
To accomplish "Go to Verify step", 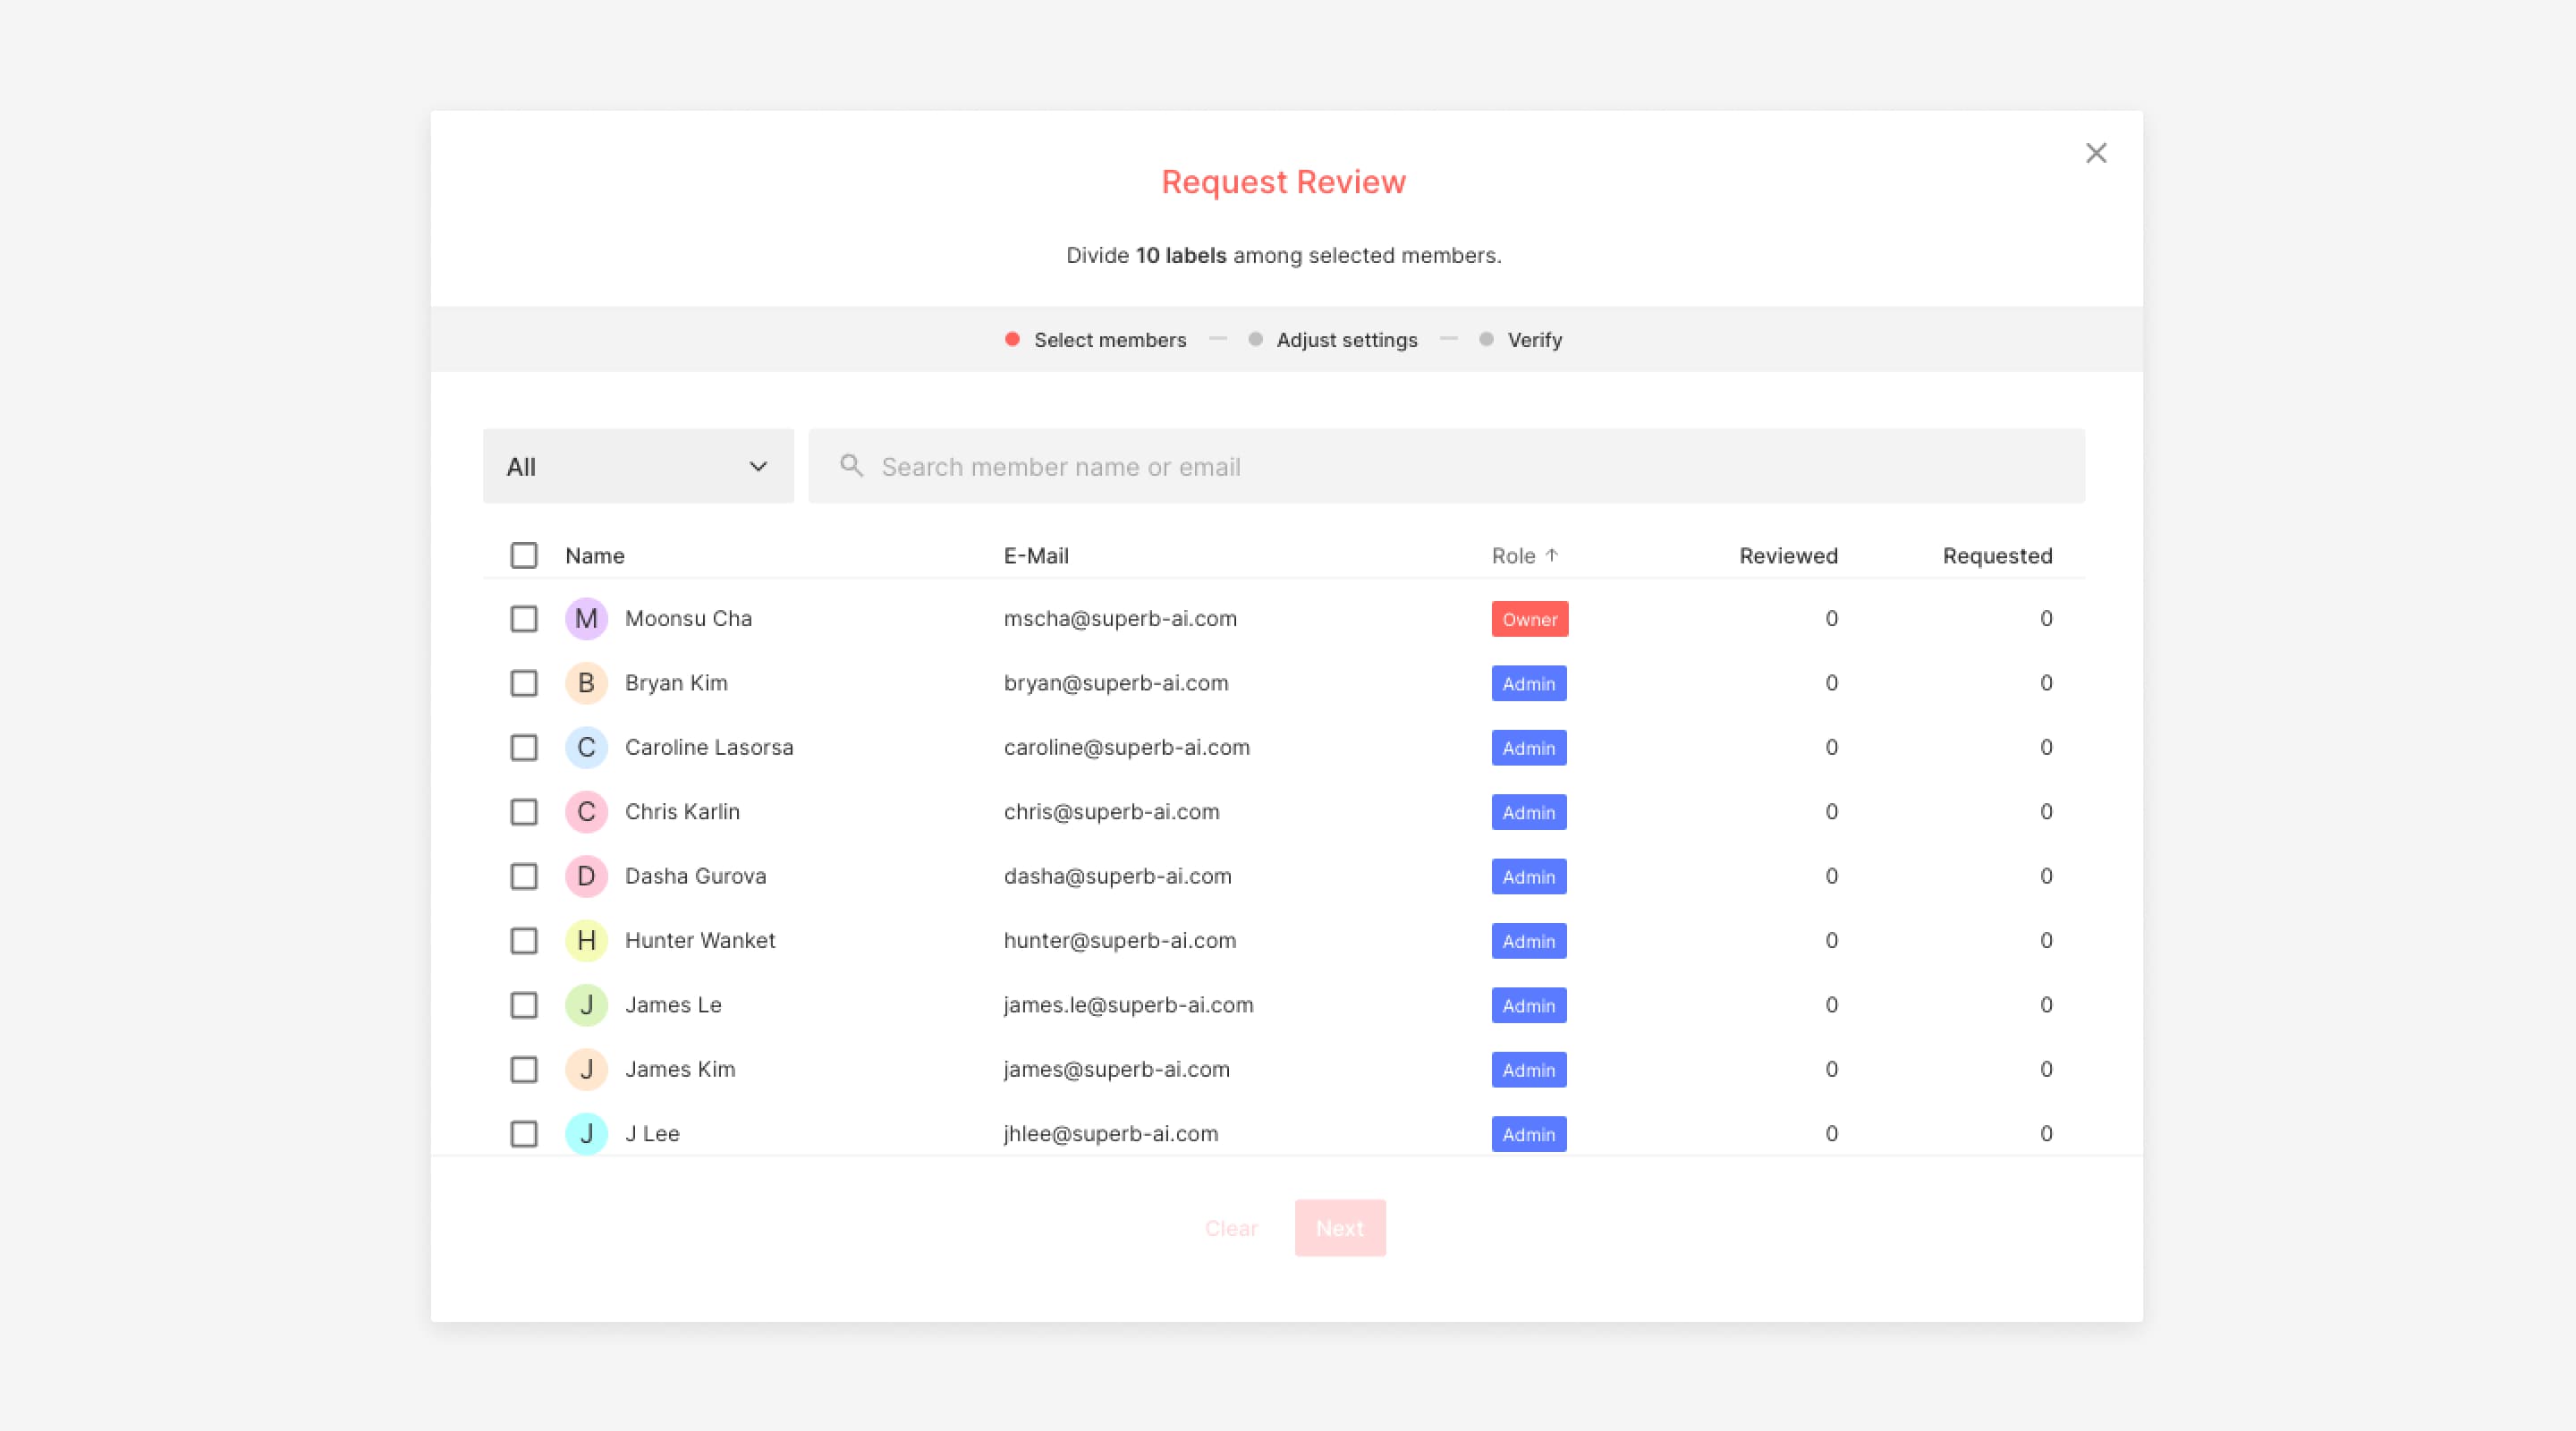I will pos(1521,340).
